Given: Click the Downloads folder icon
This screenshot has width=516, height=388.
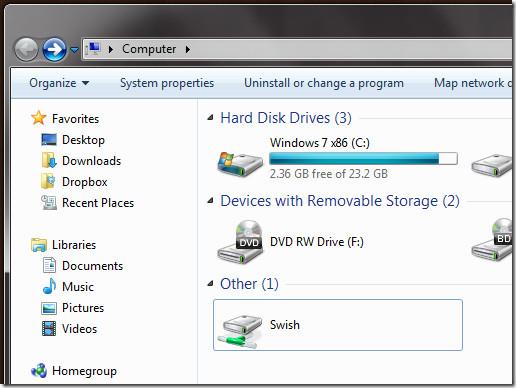Looking at the screenshot, I should pos(49,160).
